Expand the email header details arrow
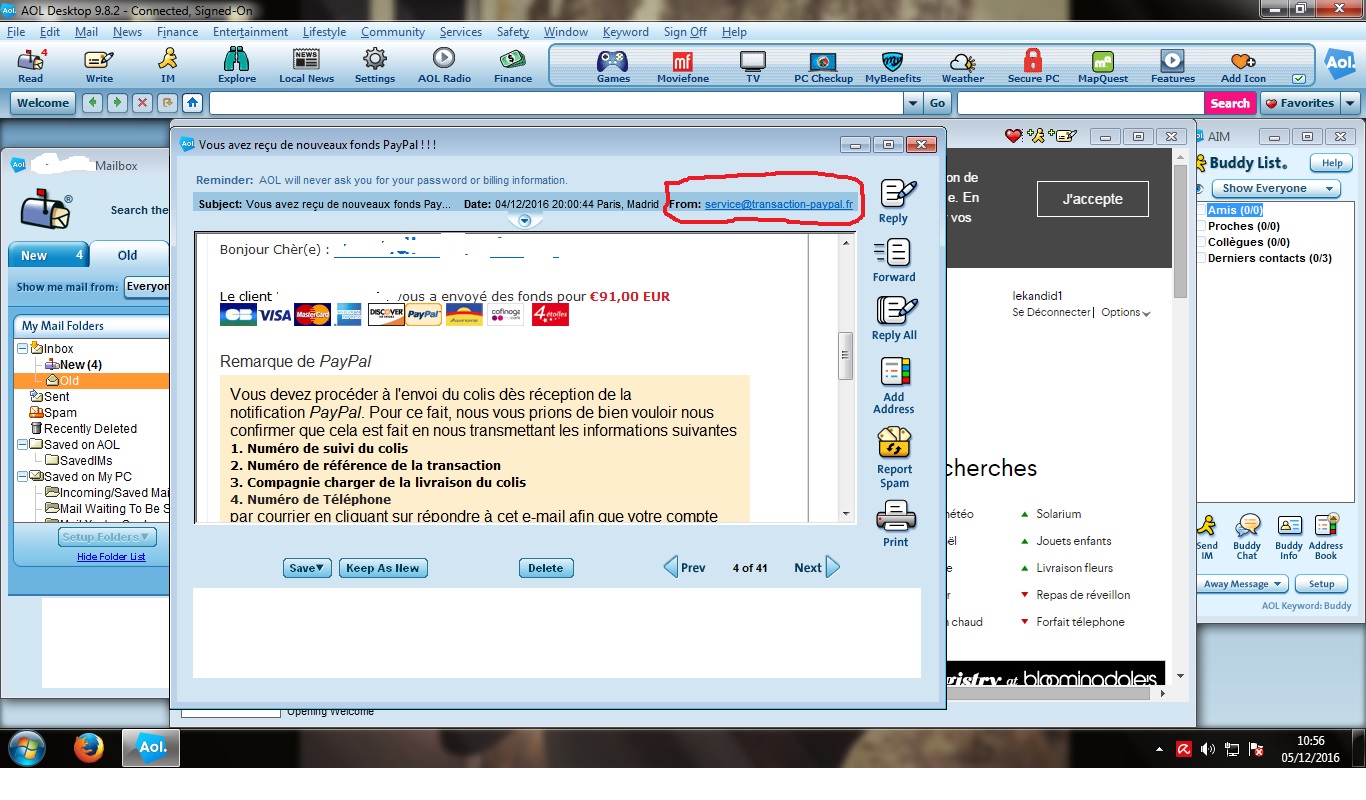1366x800 pixels. (524, 220)
